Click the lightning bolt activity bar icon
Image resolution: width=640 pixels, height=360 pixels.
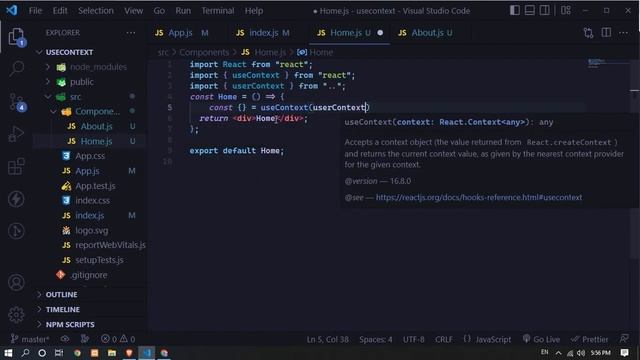click(x=16, y=199)
